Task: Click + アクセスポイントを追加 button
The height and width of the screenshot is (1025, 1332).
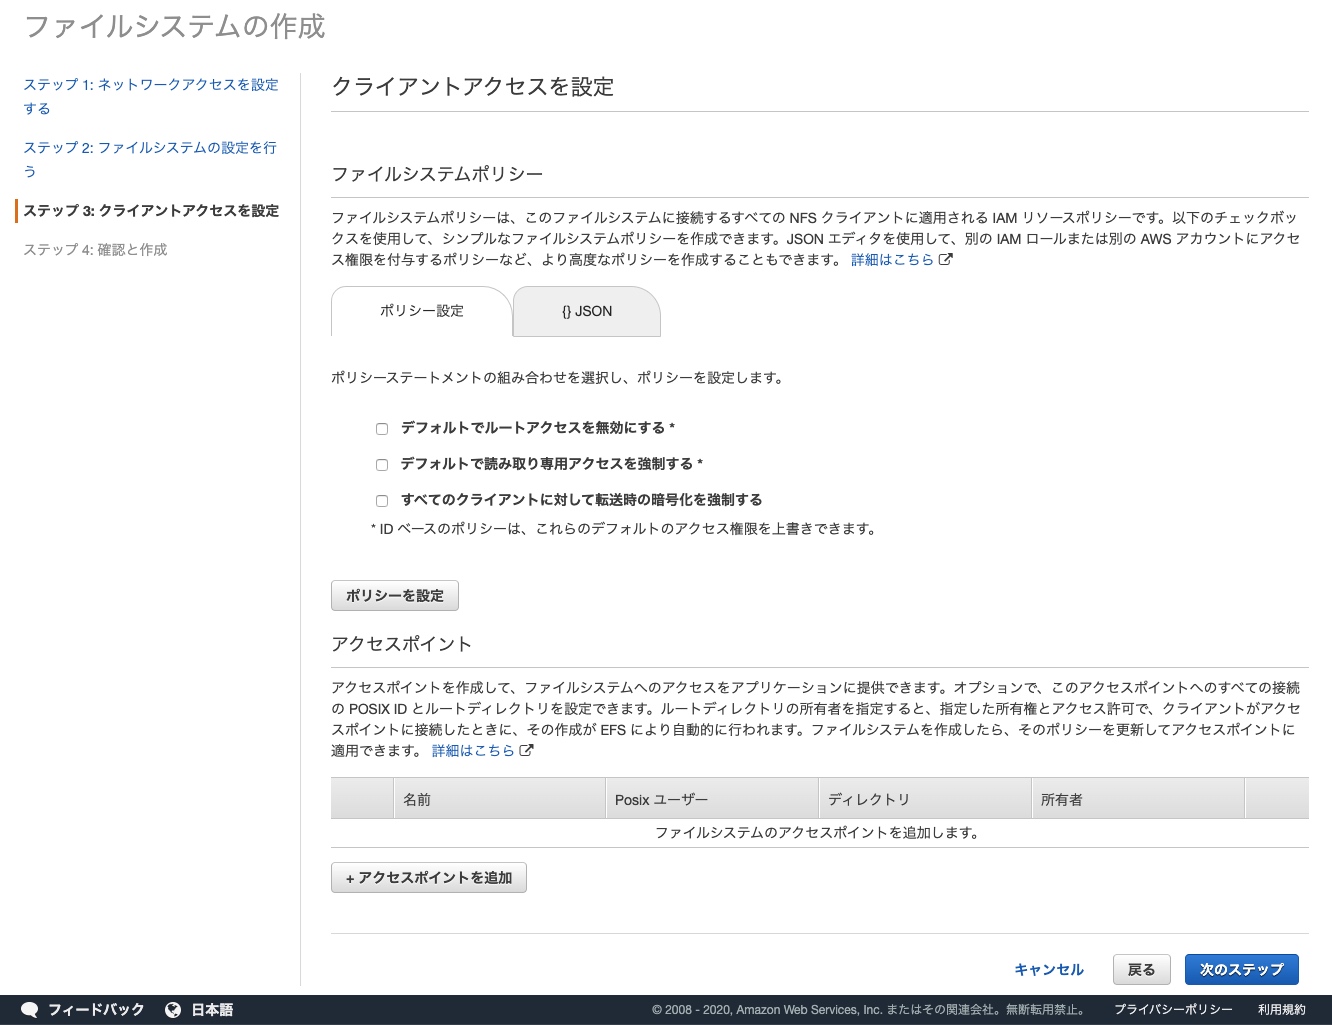Action: point(428,878)
